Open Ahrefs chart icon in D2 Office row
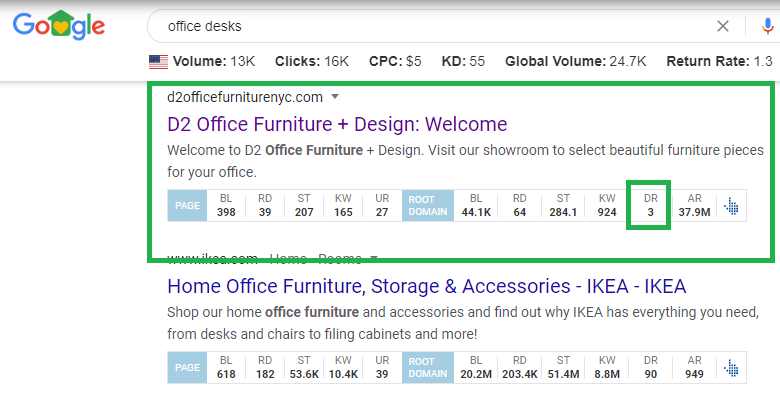This screenshot has width=780, height=406. click(731, 205)
